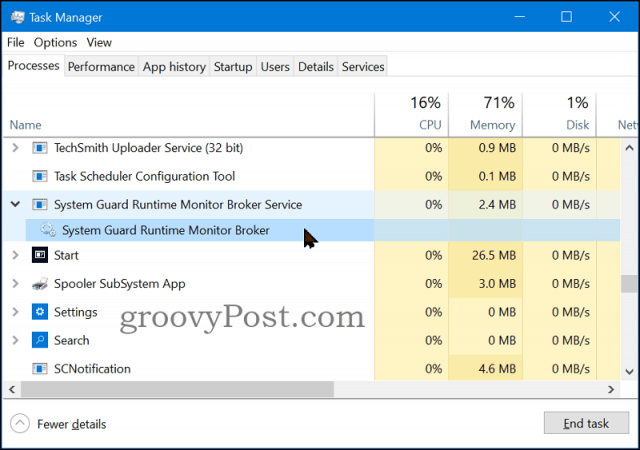This screenshot has width=640, height=450.
Task: Collapse System Guard Runtime Monitor Broker Service
Action: click(x=15, y=204)
